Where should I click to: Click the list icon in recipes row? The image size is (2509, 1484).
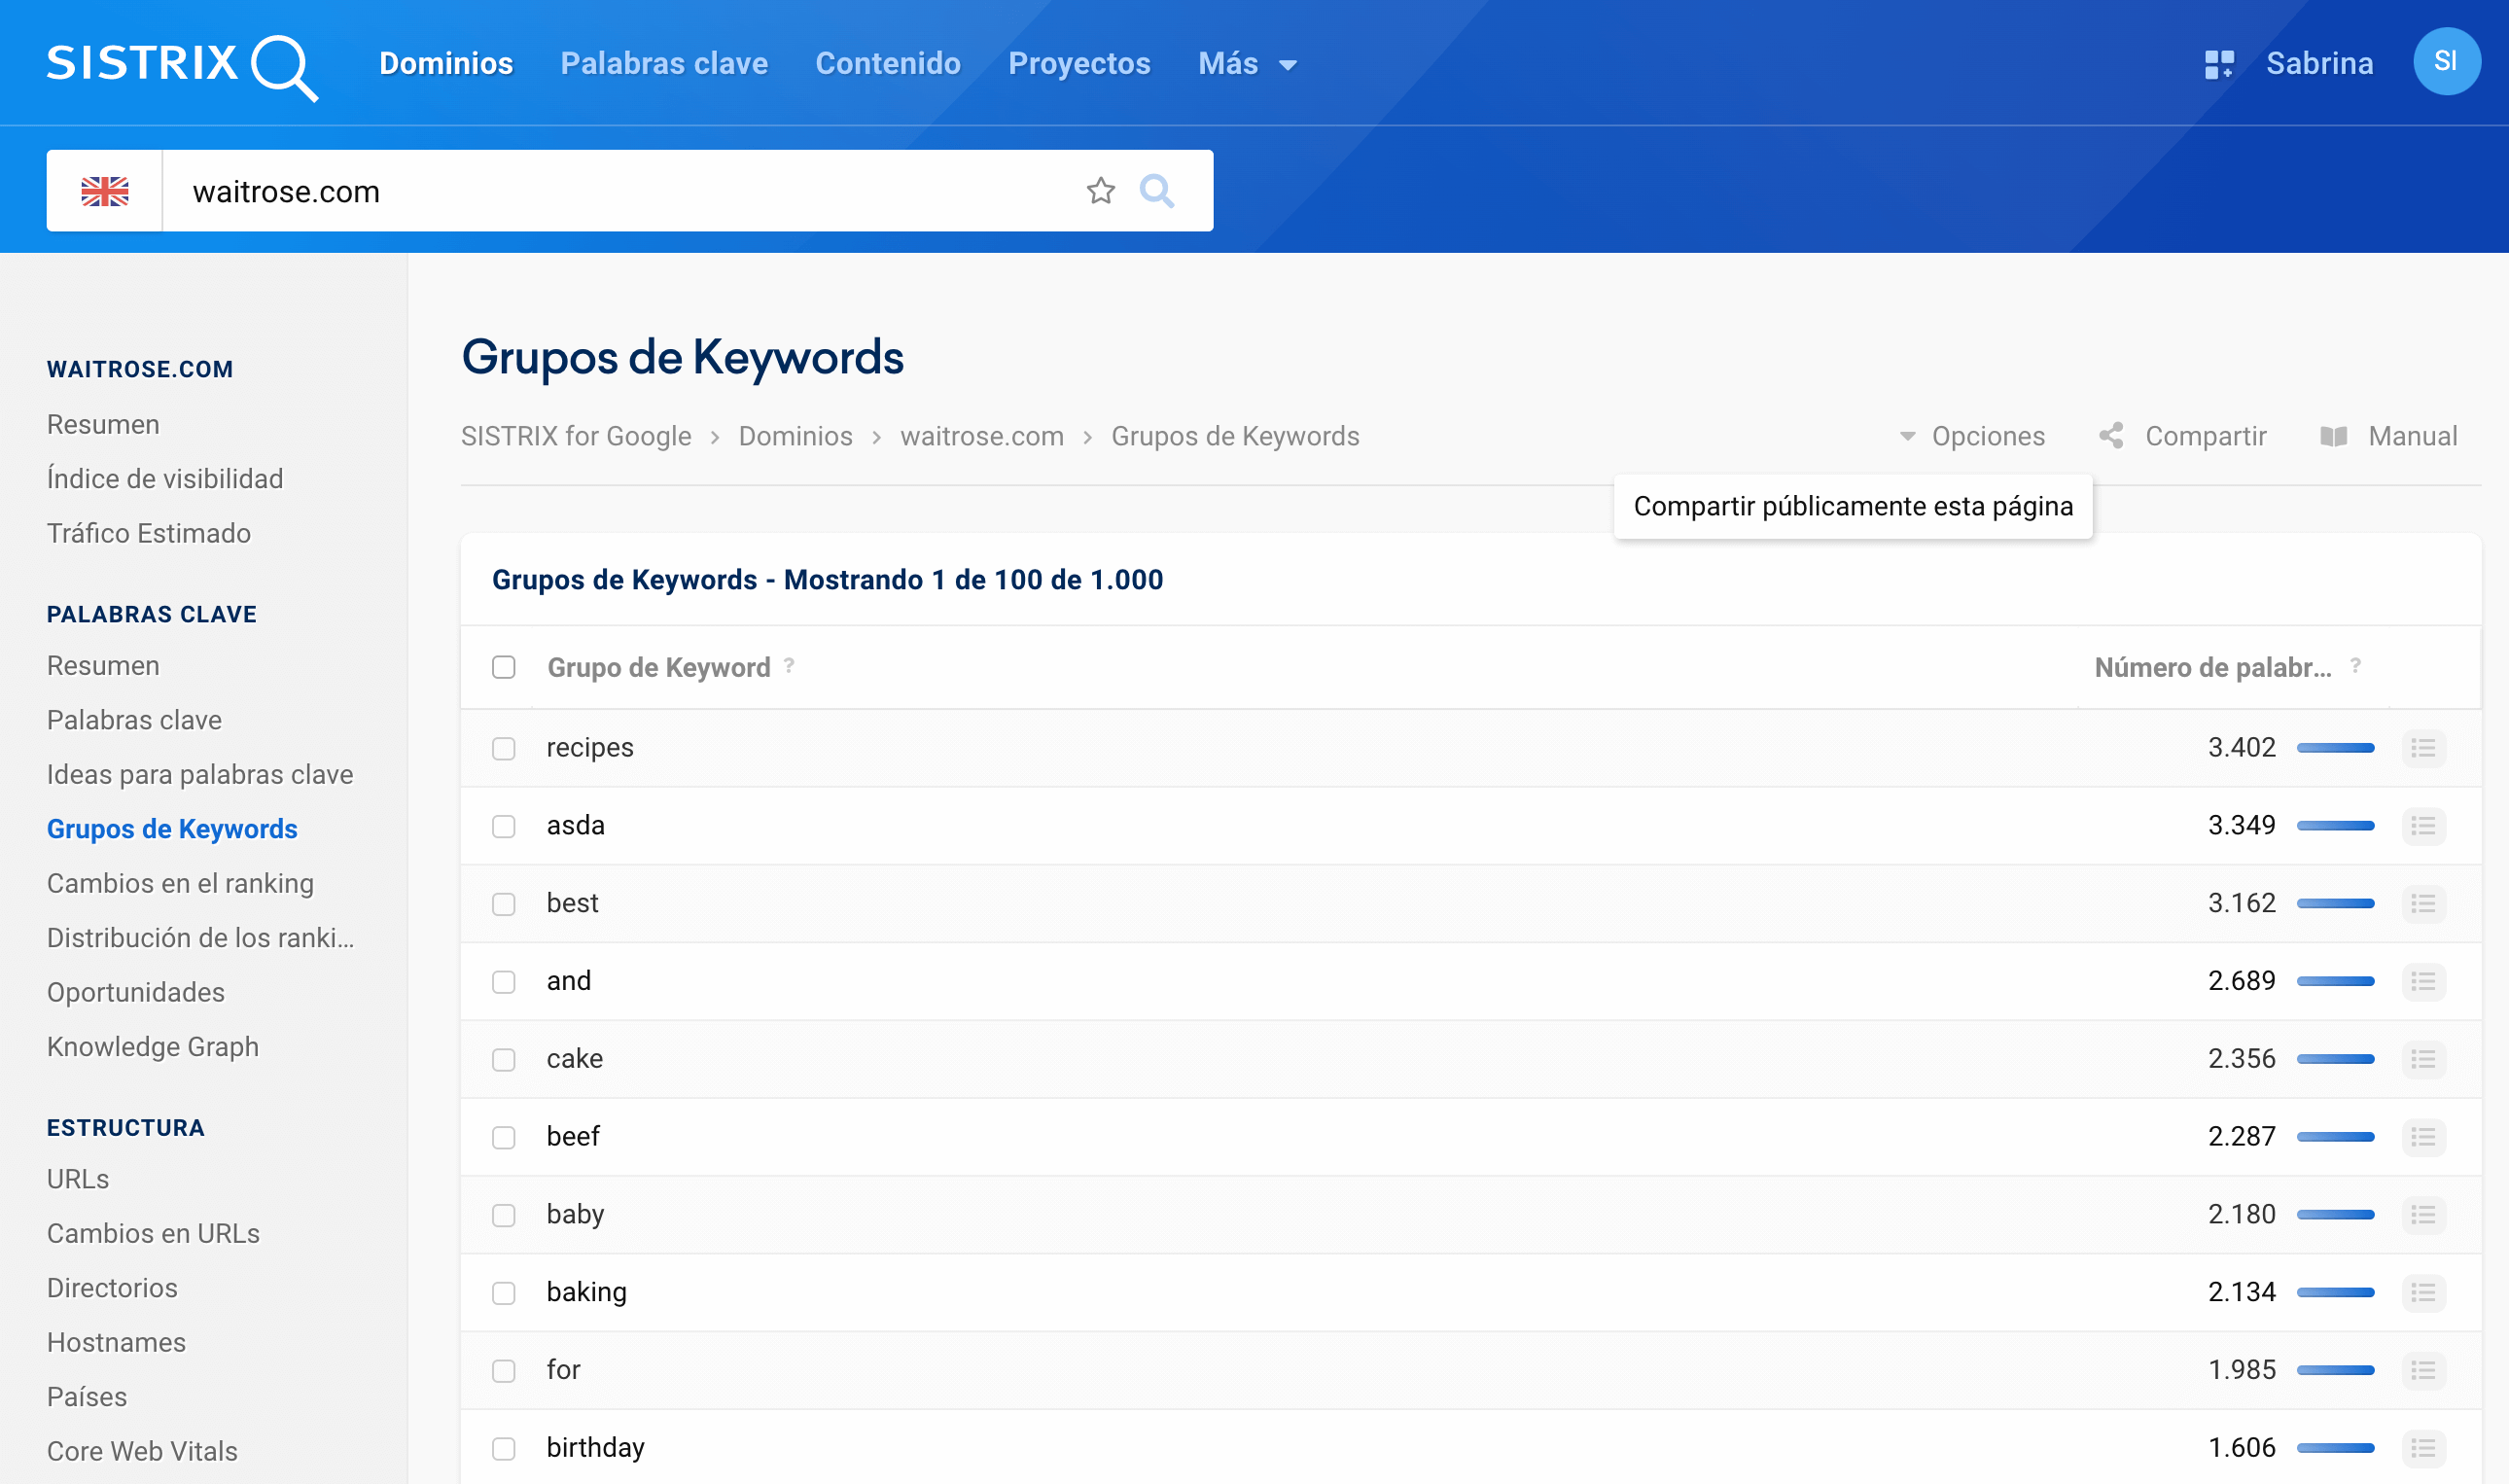(2422, 748)
